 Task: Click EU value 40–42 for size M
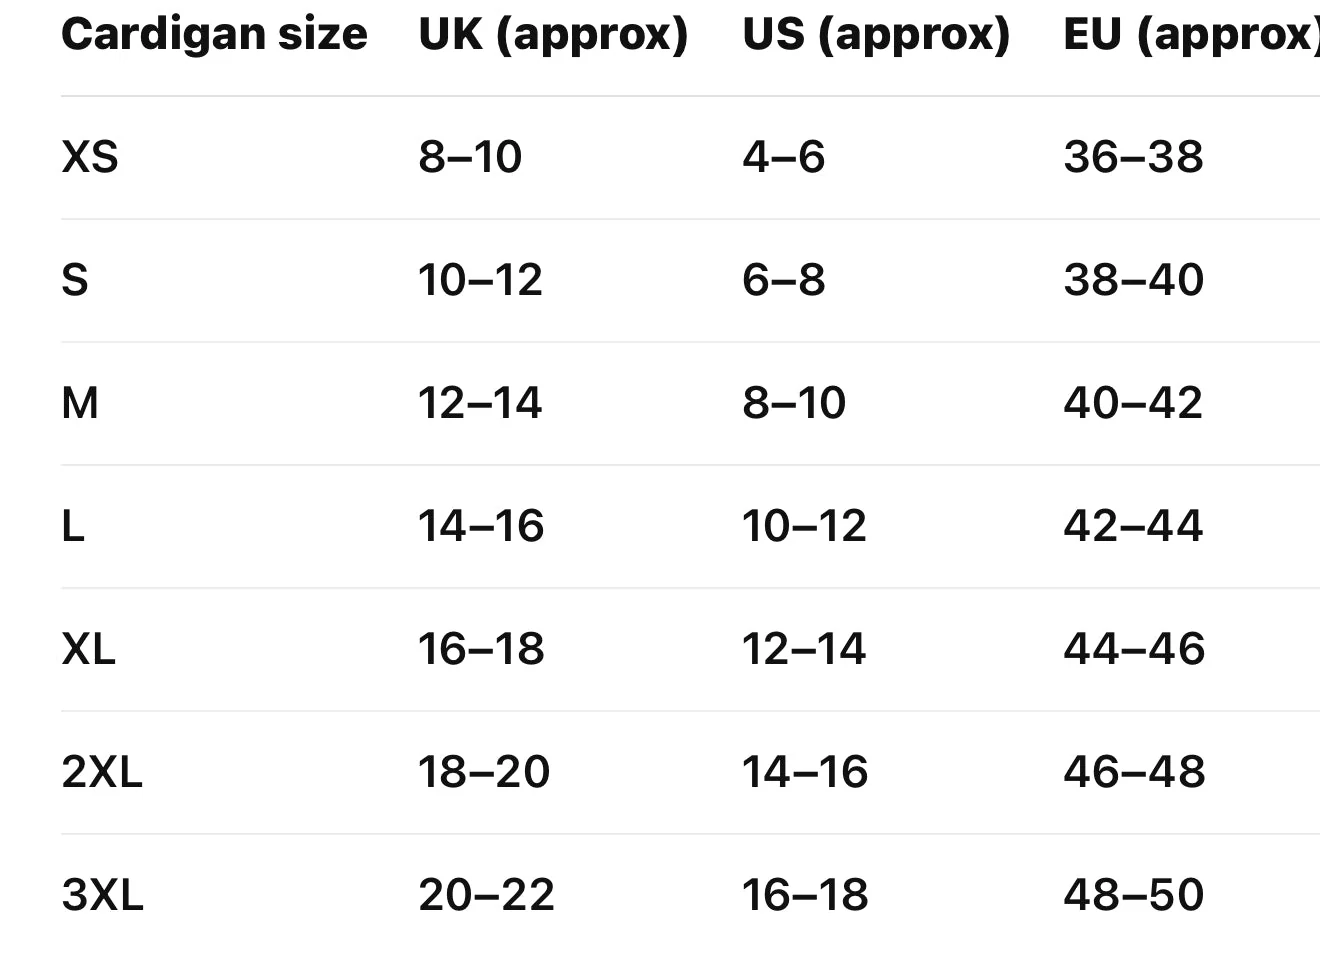click(x=1133, y=403)
